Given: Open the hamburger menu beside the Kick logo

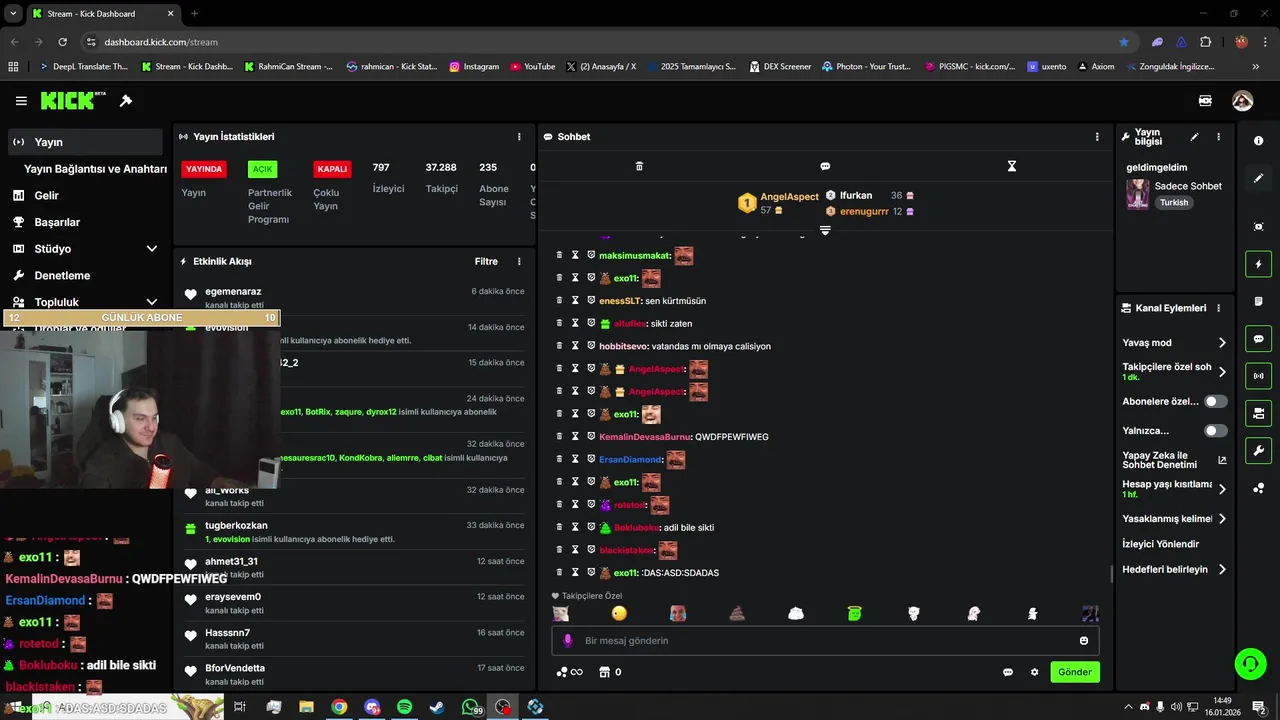Looking at the screenshot, I should [21, 101].
